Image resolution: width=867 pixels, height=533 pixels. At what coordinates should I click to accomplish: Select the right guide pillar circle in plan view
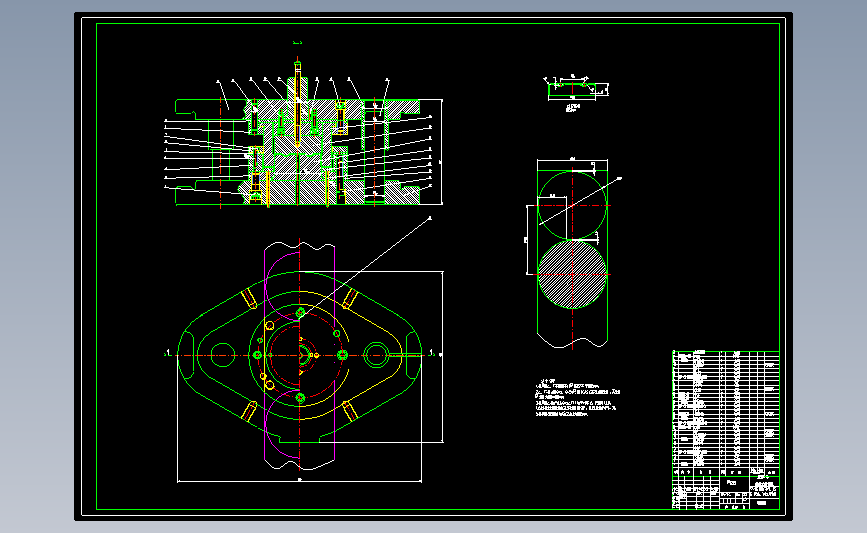pyautogui.click(x=376, y=354)
